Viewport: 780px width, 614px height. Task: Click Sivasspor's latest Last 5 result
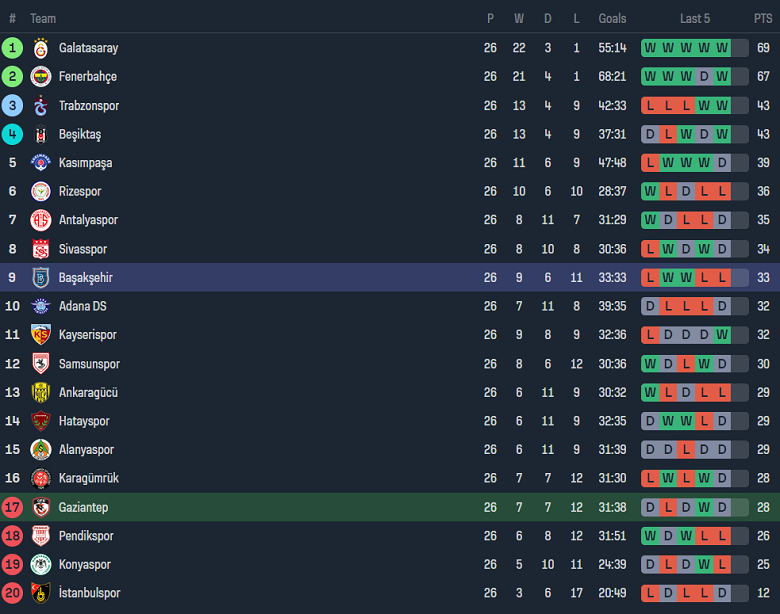(x=722, y=249)
